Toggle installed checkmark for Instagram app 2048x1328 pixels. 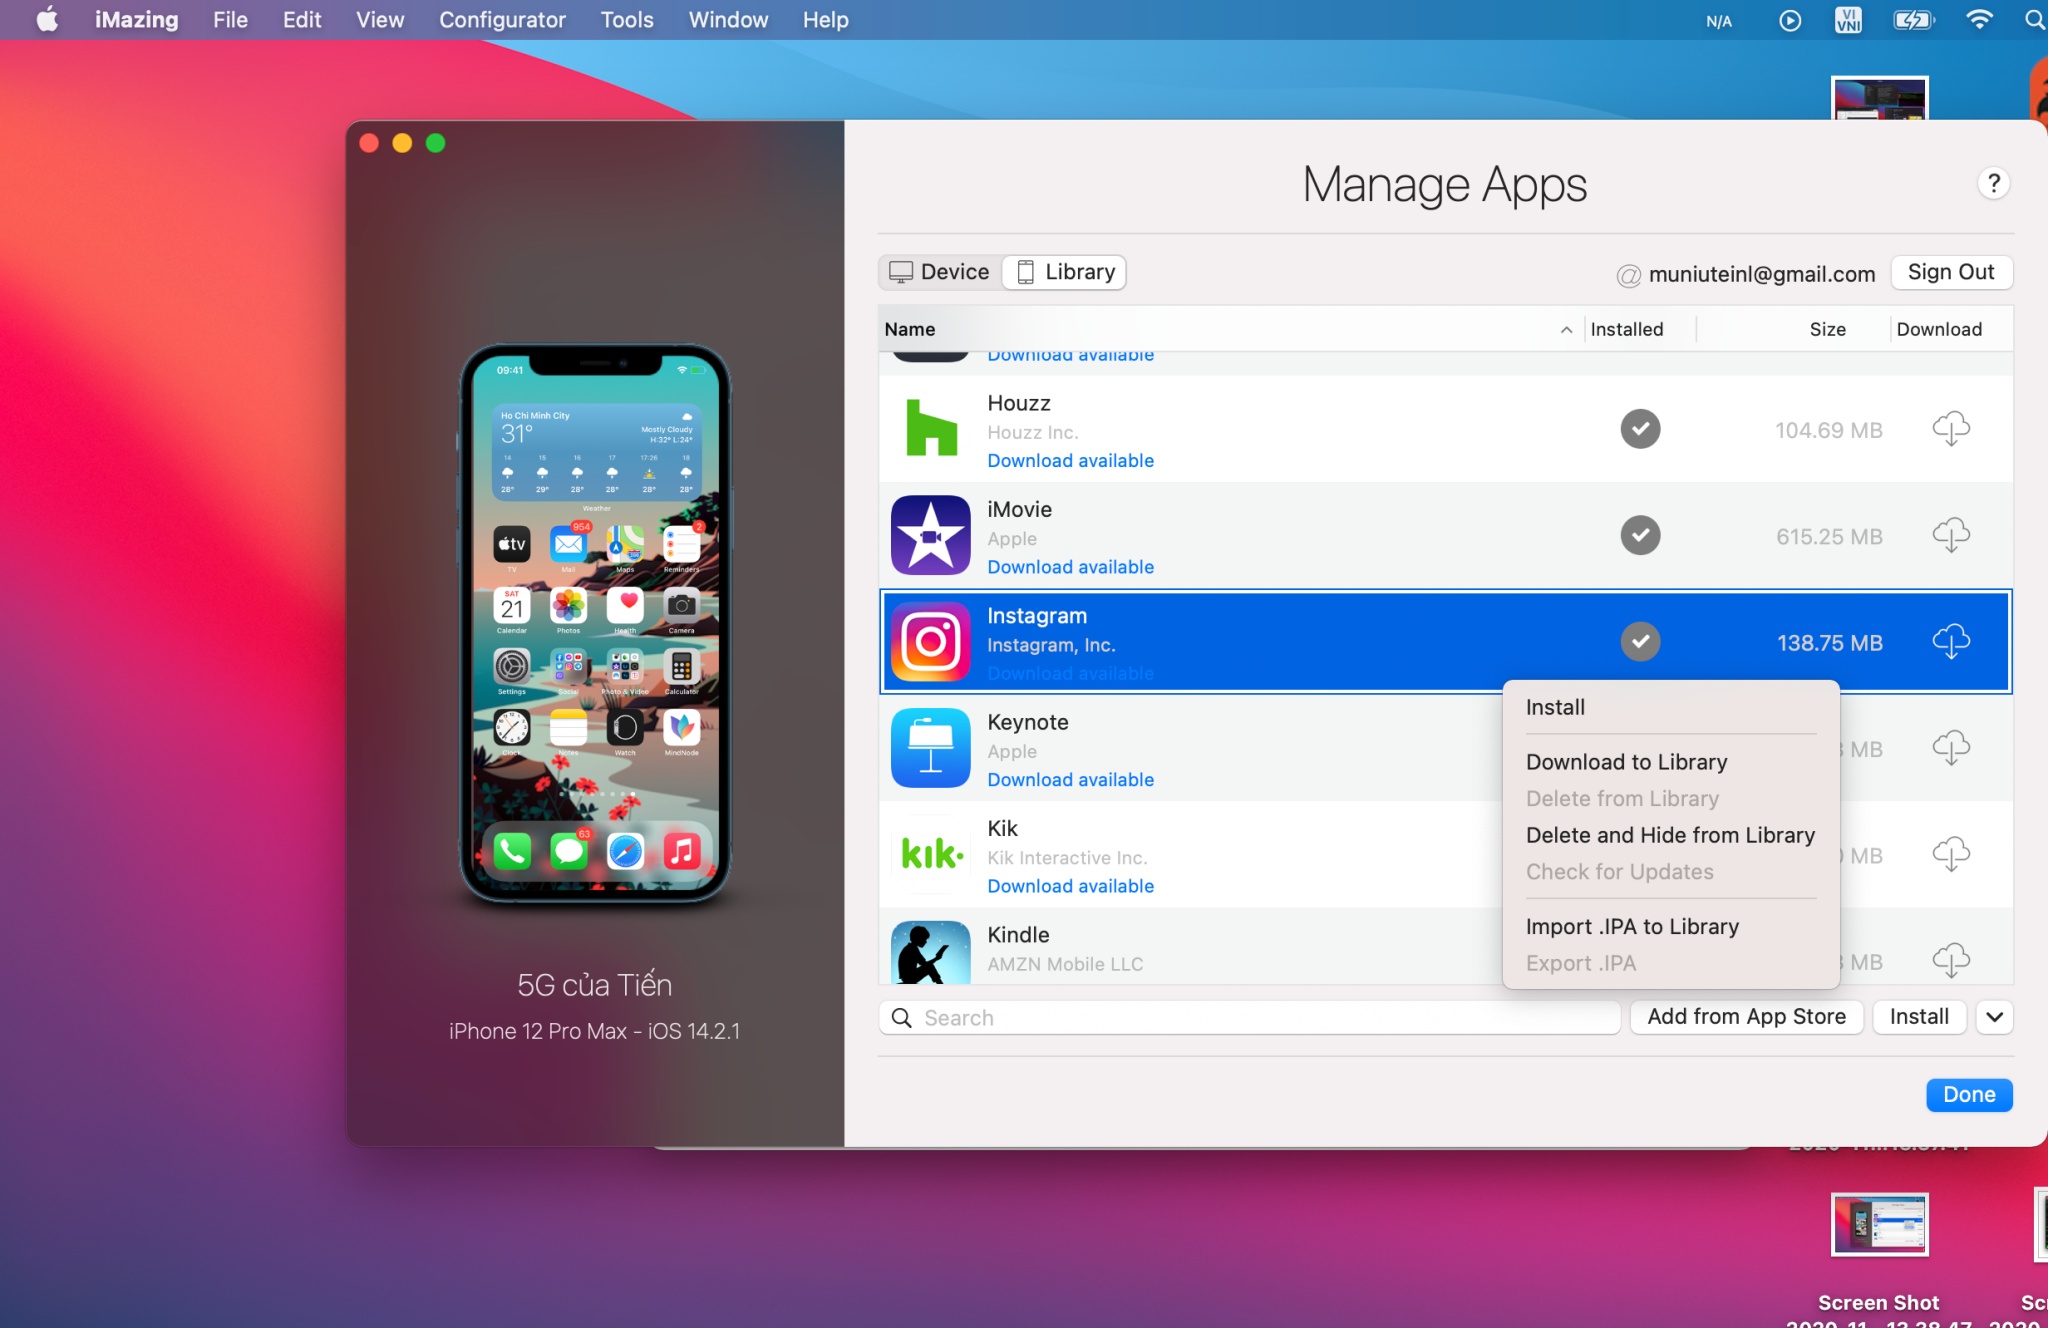tap(1640, 640)
